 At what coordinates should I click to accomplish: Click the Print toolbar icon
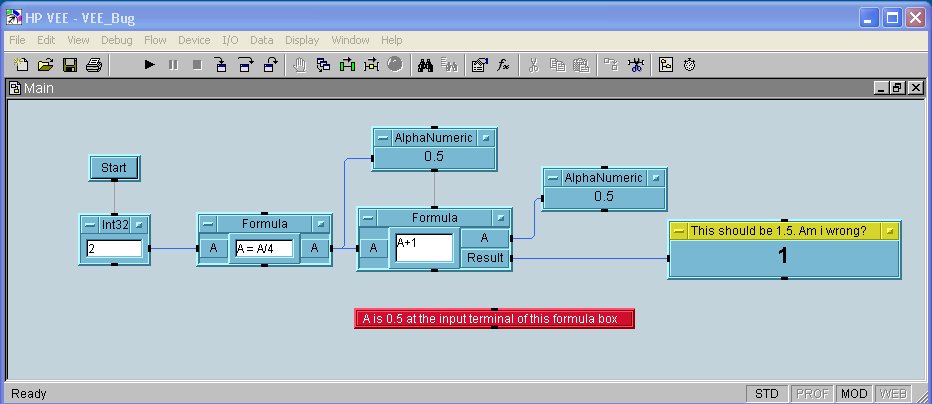(93, 65)
